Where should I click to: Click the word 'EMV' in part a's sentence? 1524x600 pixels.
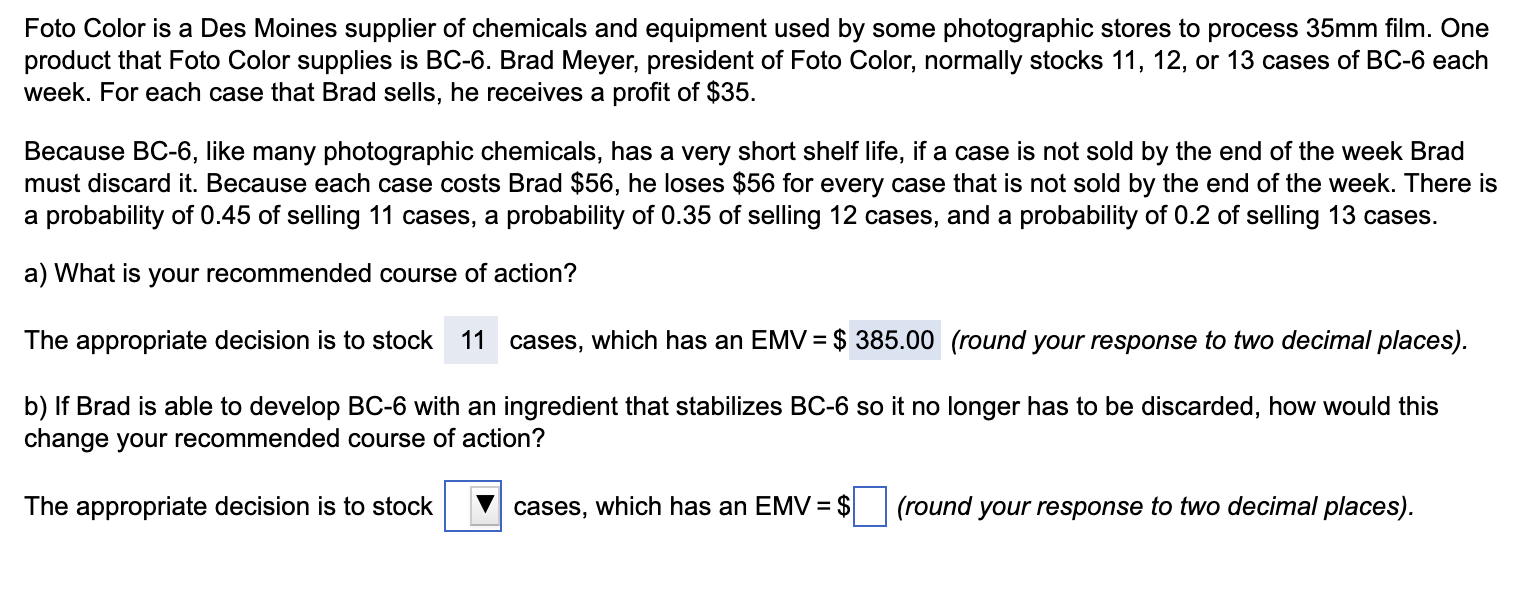coord(780,341)
